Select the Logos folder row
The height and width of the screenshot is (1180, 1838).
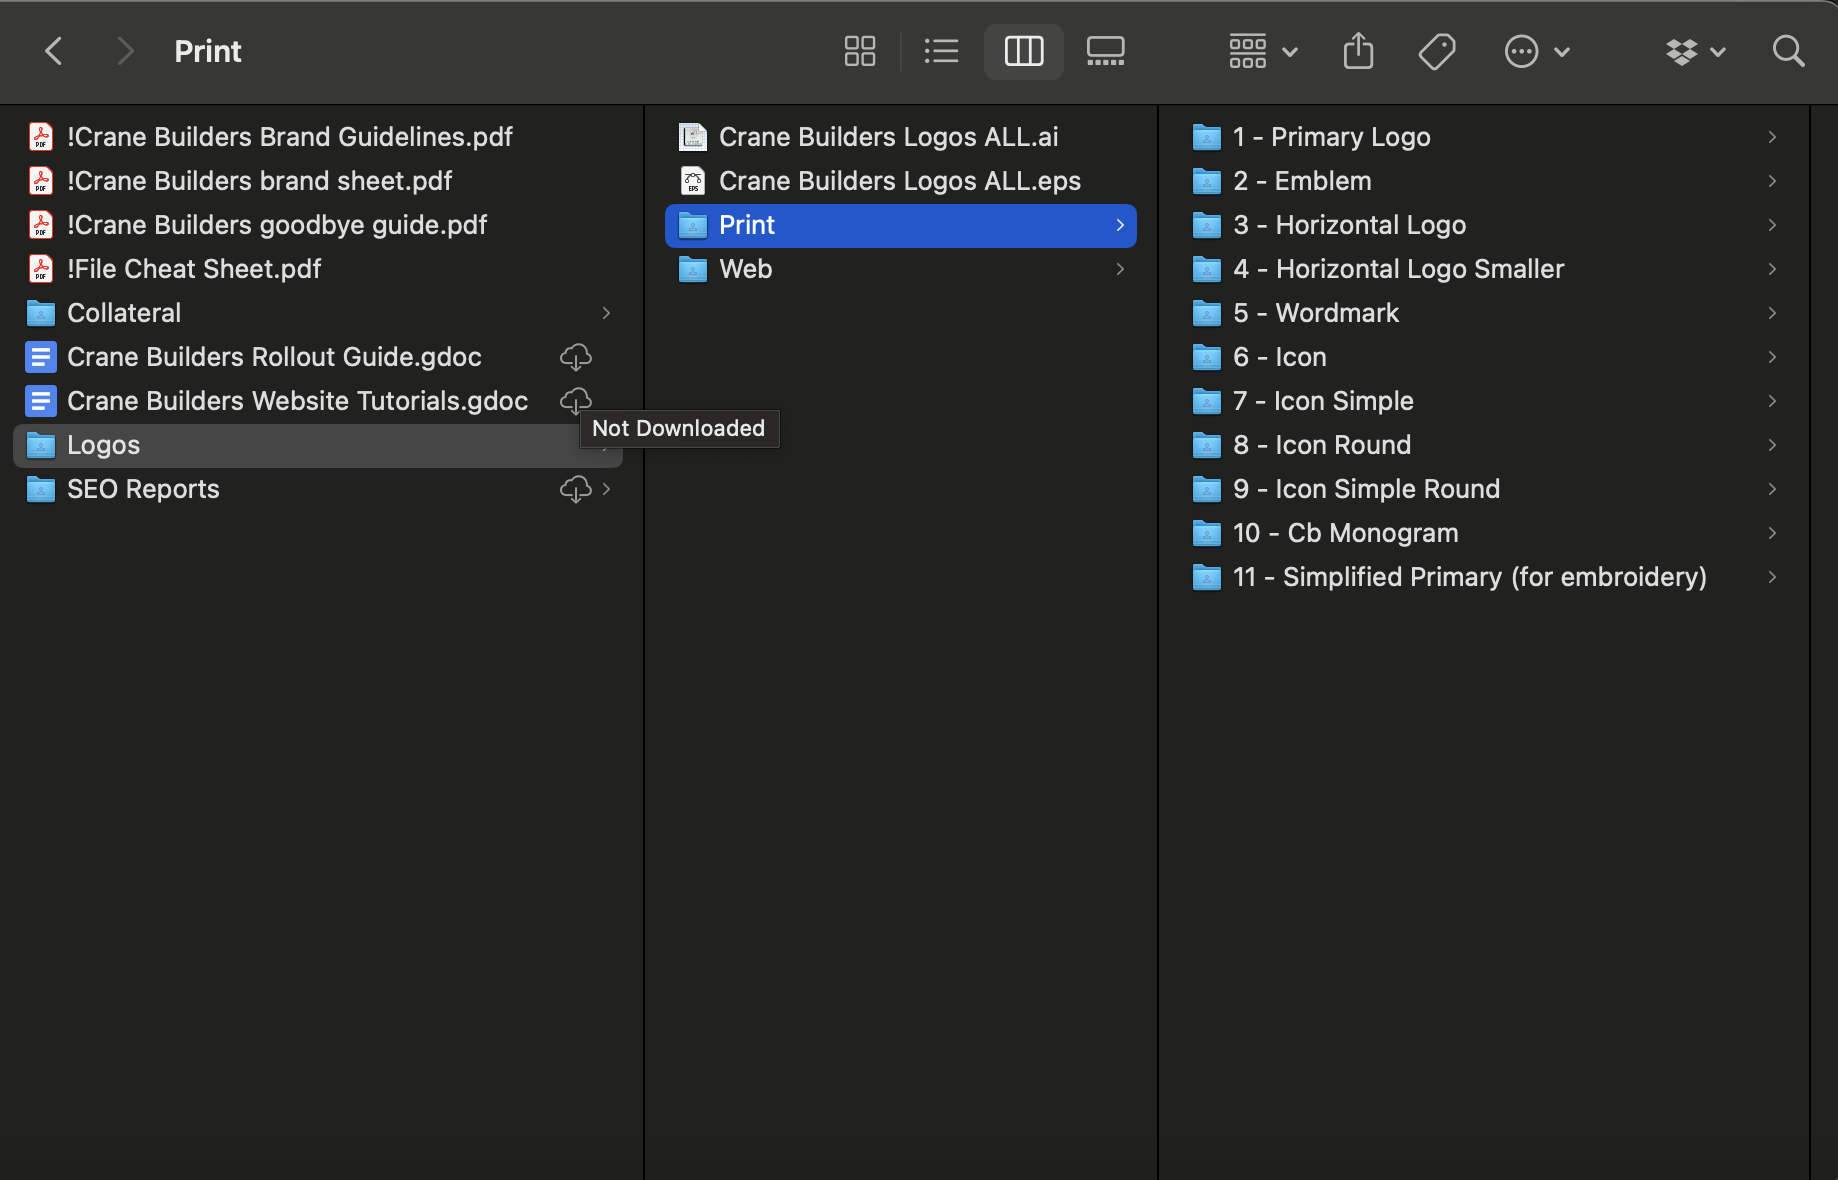[318, 445]
